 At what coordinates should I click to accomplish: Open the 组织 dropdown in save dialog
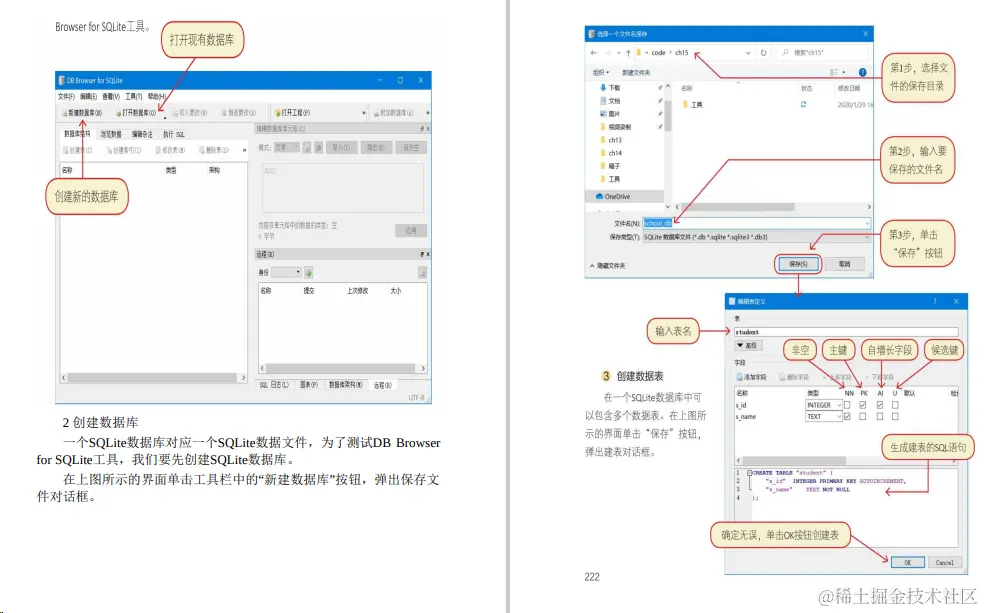coord(601,73)
